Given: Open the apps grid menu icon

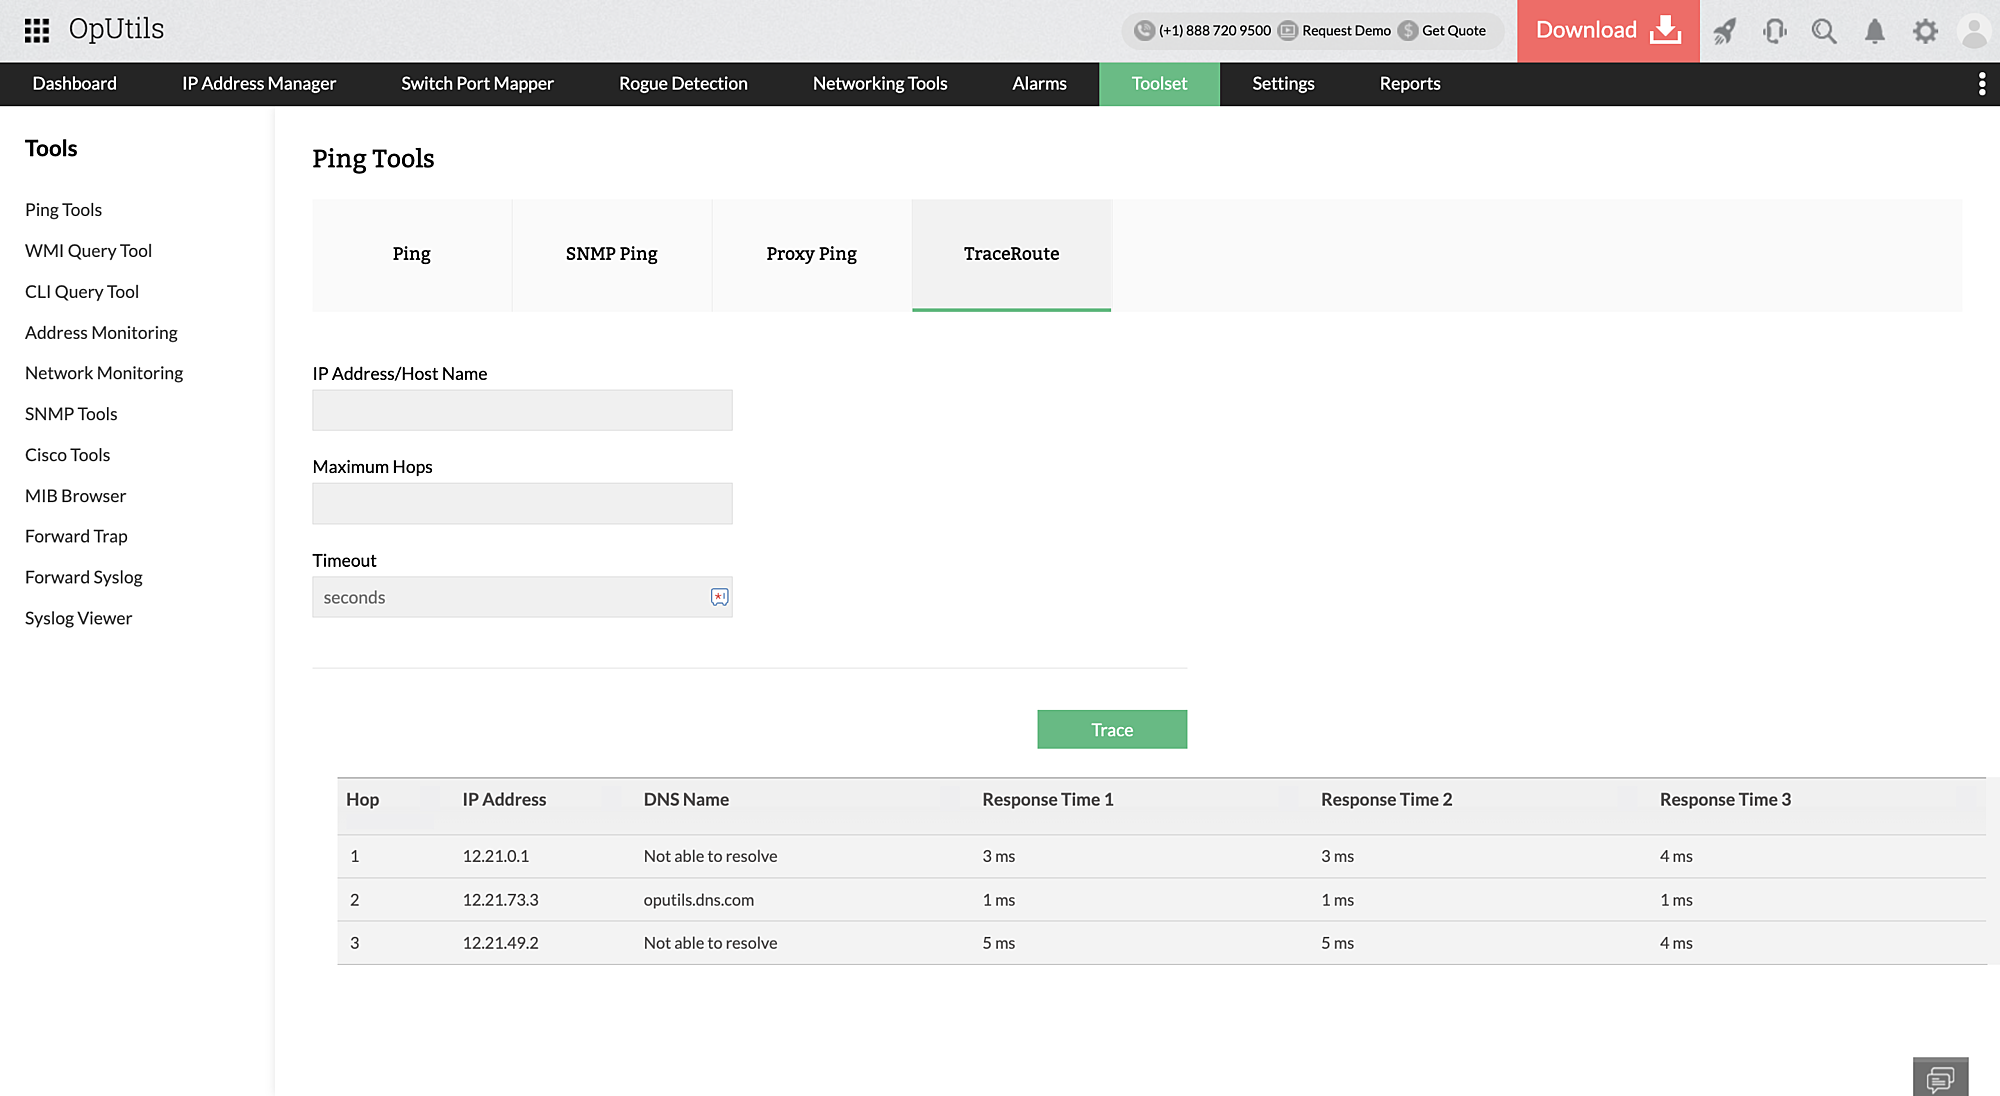Looking at the screenshot, I should pos(37,31).
